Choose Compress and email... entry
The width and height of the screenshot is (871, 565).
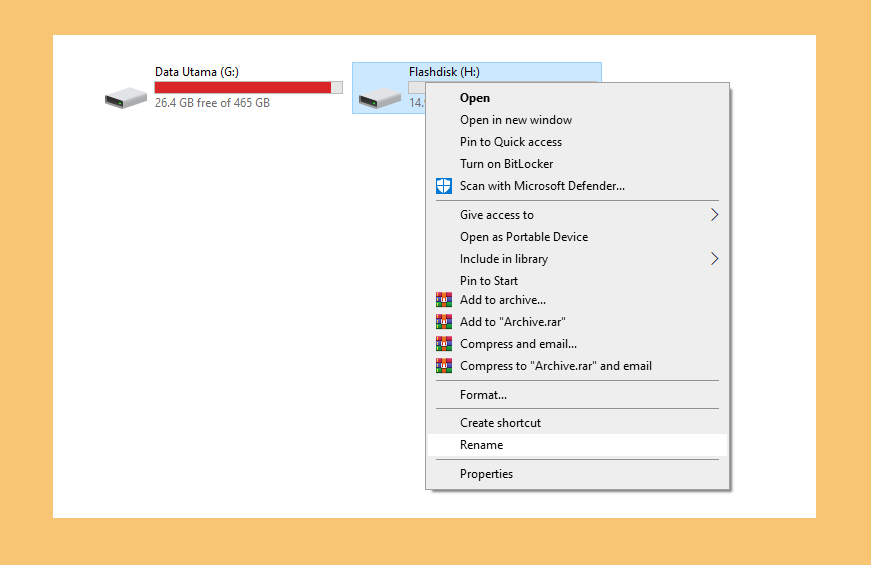point(577,344)
